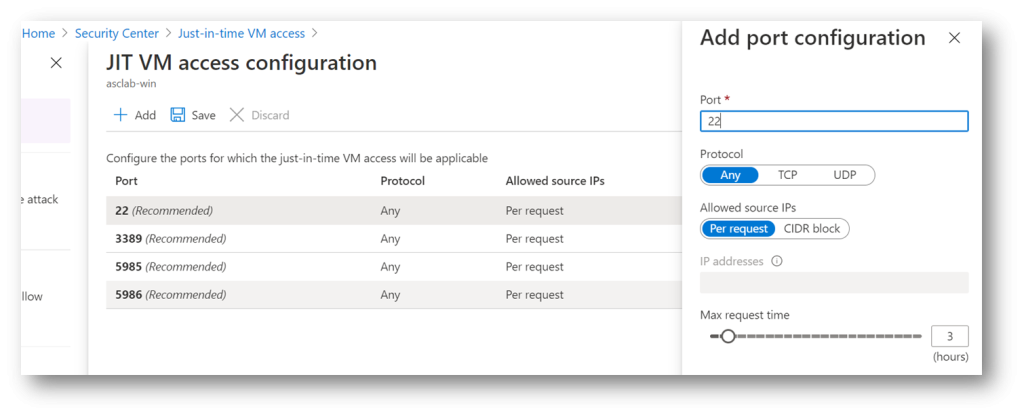Click the Port column header

[127, 181]
